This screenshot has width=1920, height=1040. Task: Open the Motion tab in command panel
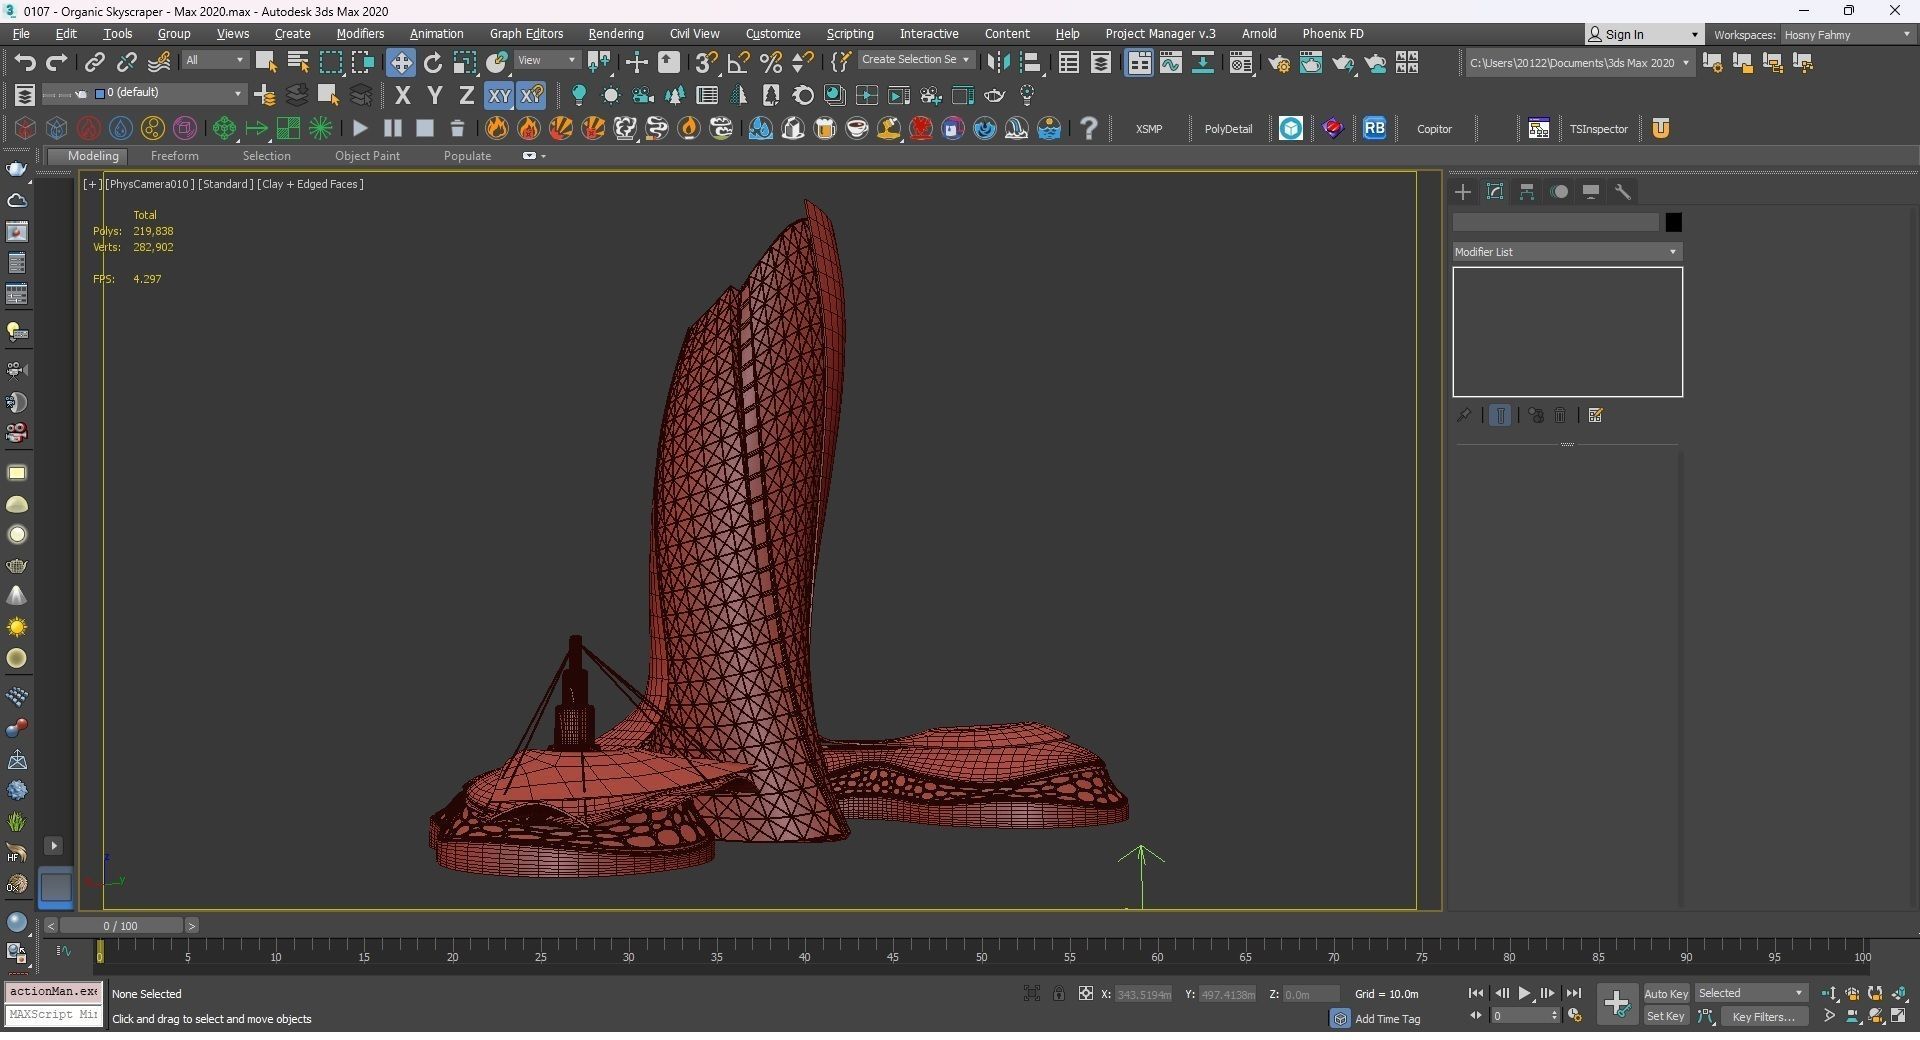[x=1559, y=192]
